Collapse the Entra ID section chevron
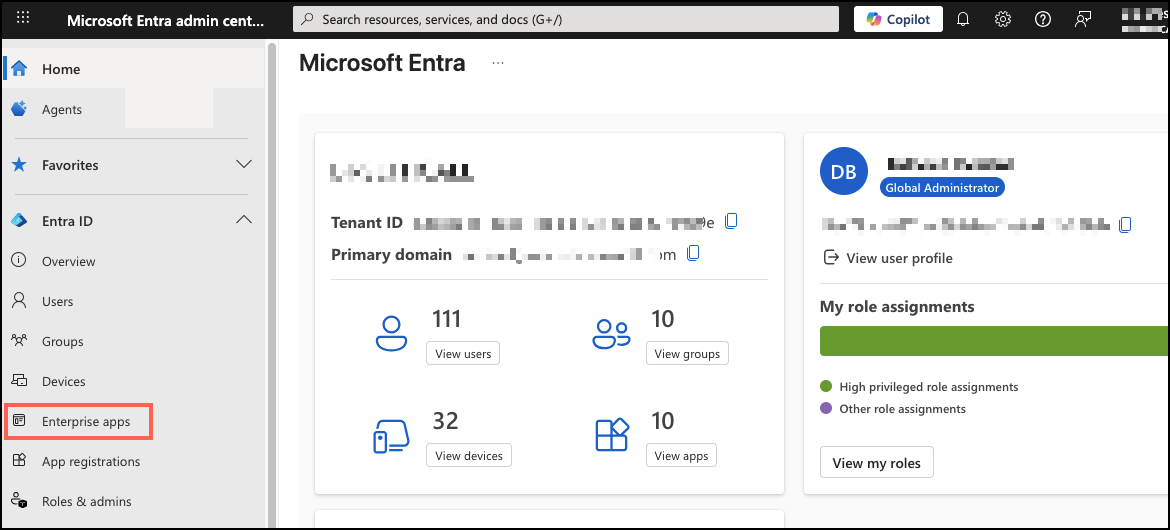The height and width of the screenshot is (530, 1170). tap(244, 220)
